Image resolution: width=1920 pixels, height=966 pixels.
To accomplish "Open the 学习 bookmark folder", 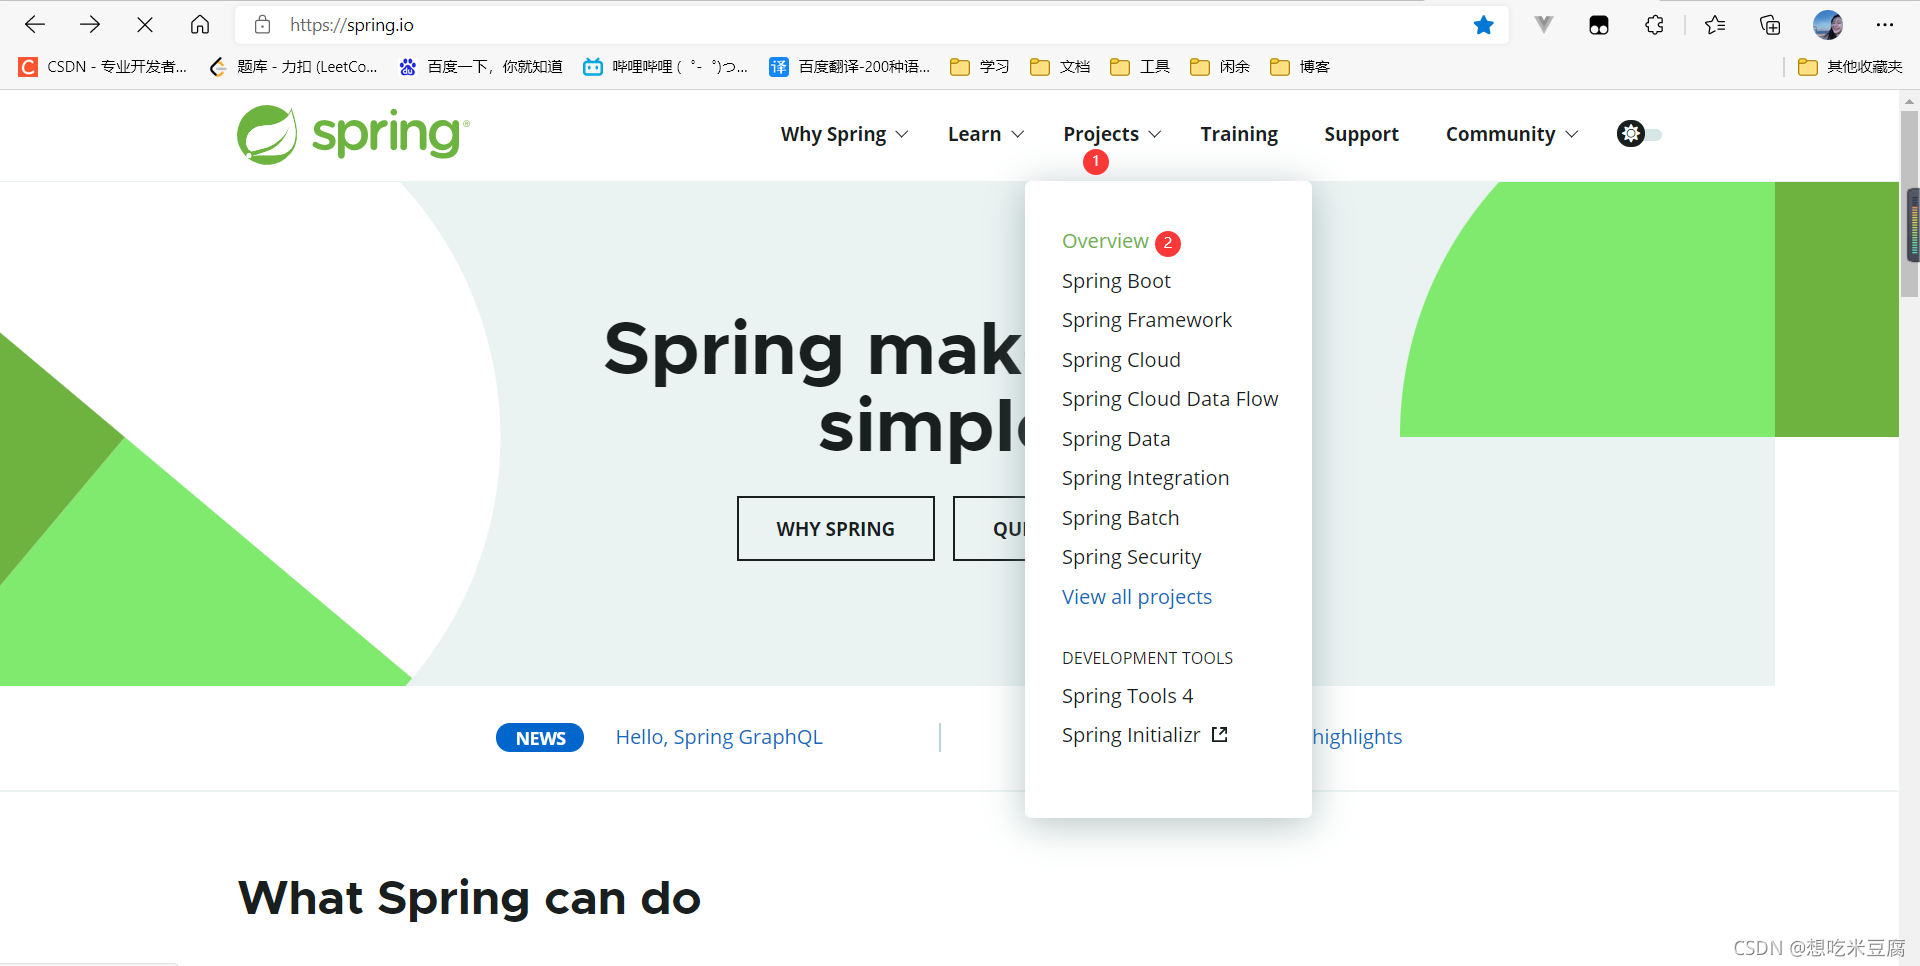I will 980,67.
